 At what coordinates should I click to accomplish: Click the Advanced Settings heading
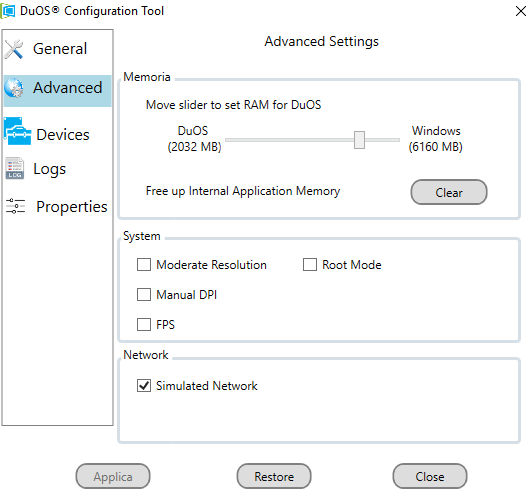322,41
